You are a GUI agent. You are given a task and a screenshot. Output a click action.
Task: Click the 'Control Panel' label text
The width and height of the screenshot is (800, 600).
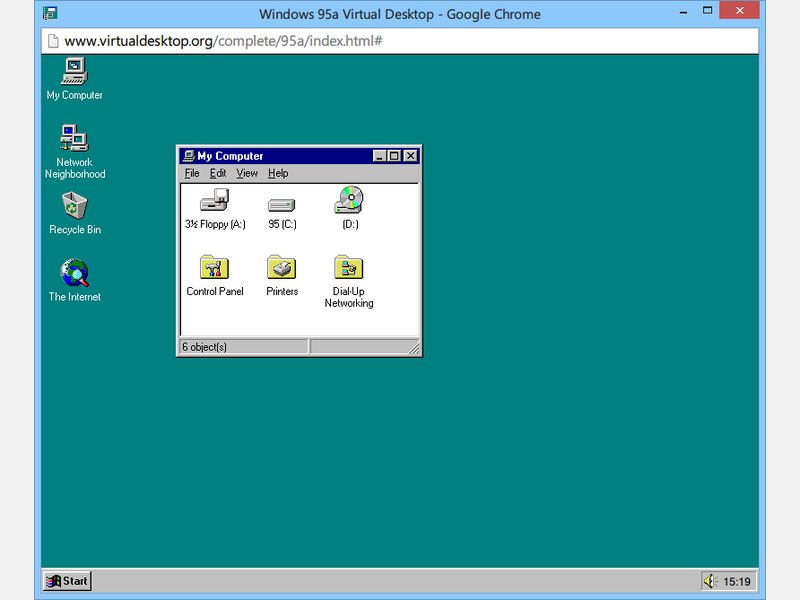click(x=215, y=291)
